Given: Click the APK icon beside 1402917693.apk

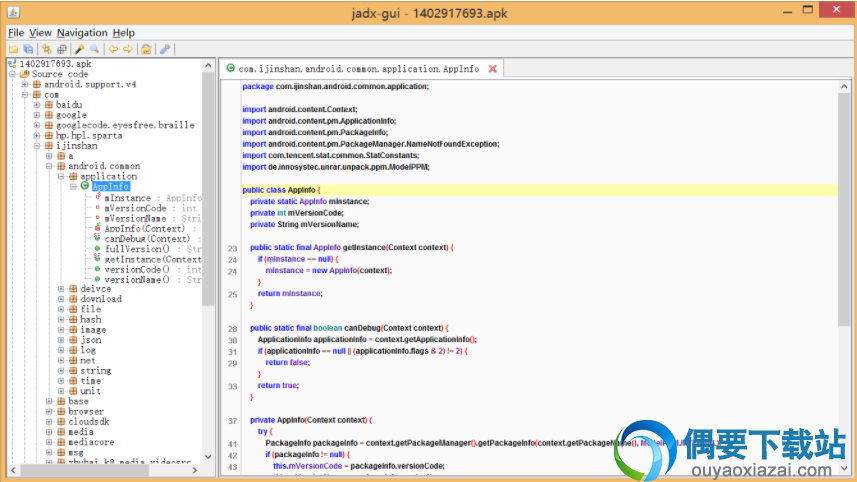Looking at the screenshot, I should 12,64.
